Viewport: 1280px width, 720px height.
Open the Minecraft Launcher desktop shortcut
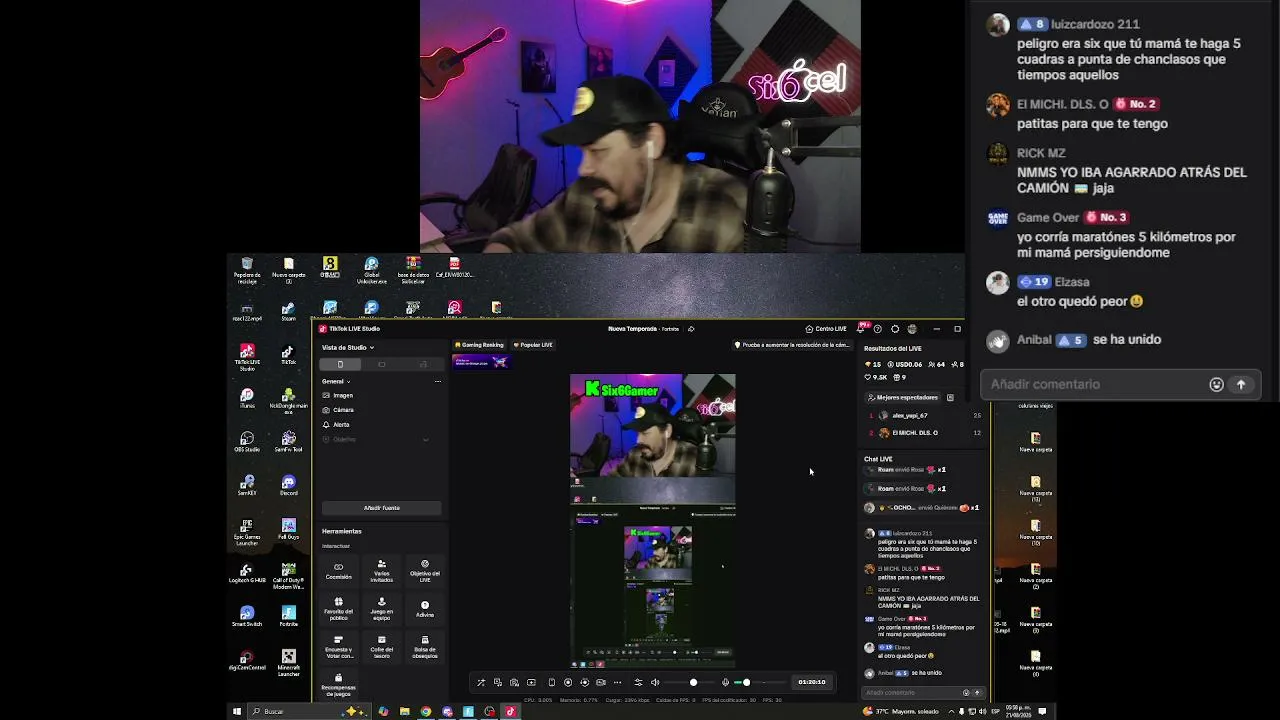point(289,662)
